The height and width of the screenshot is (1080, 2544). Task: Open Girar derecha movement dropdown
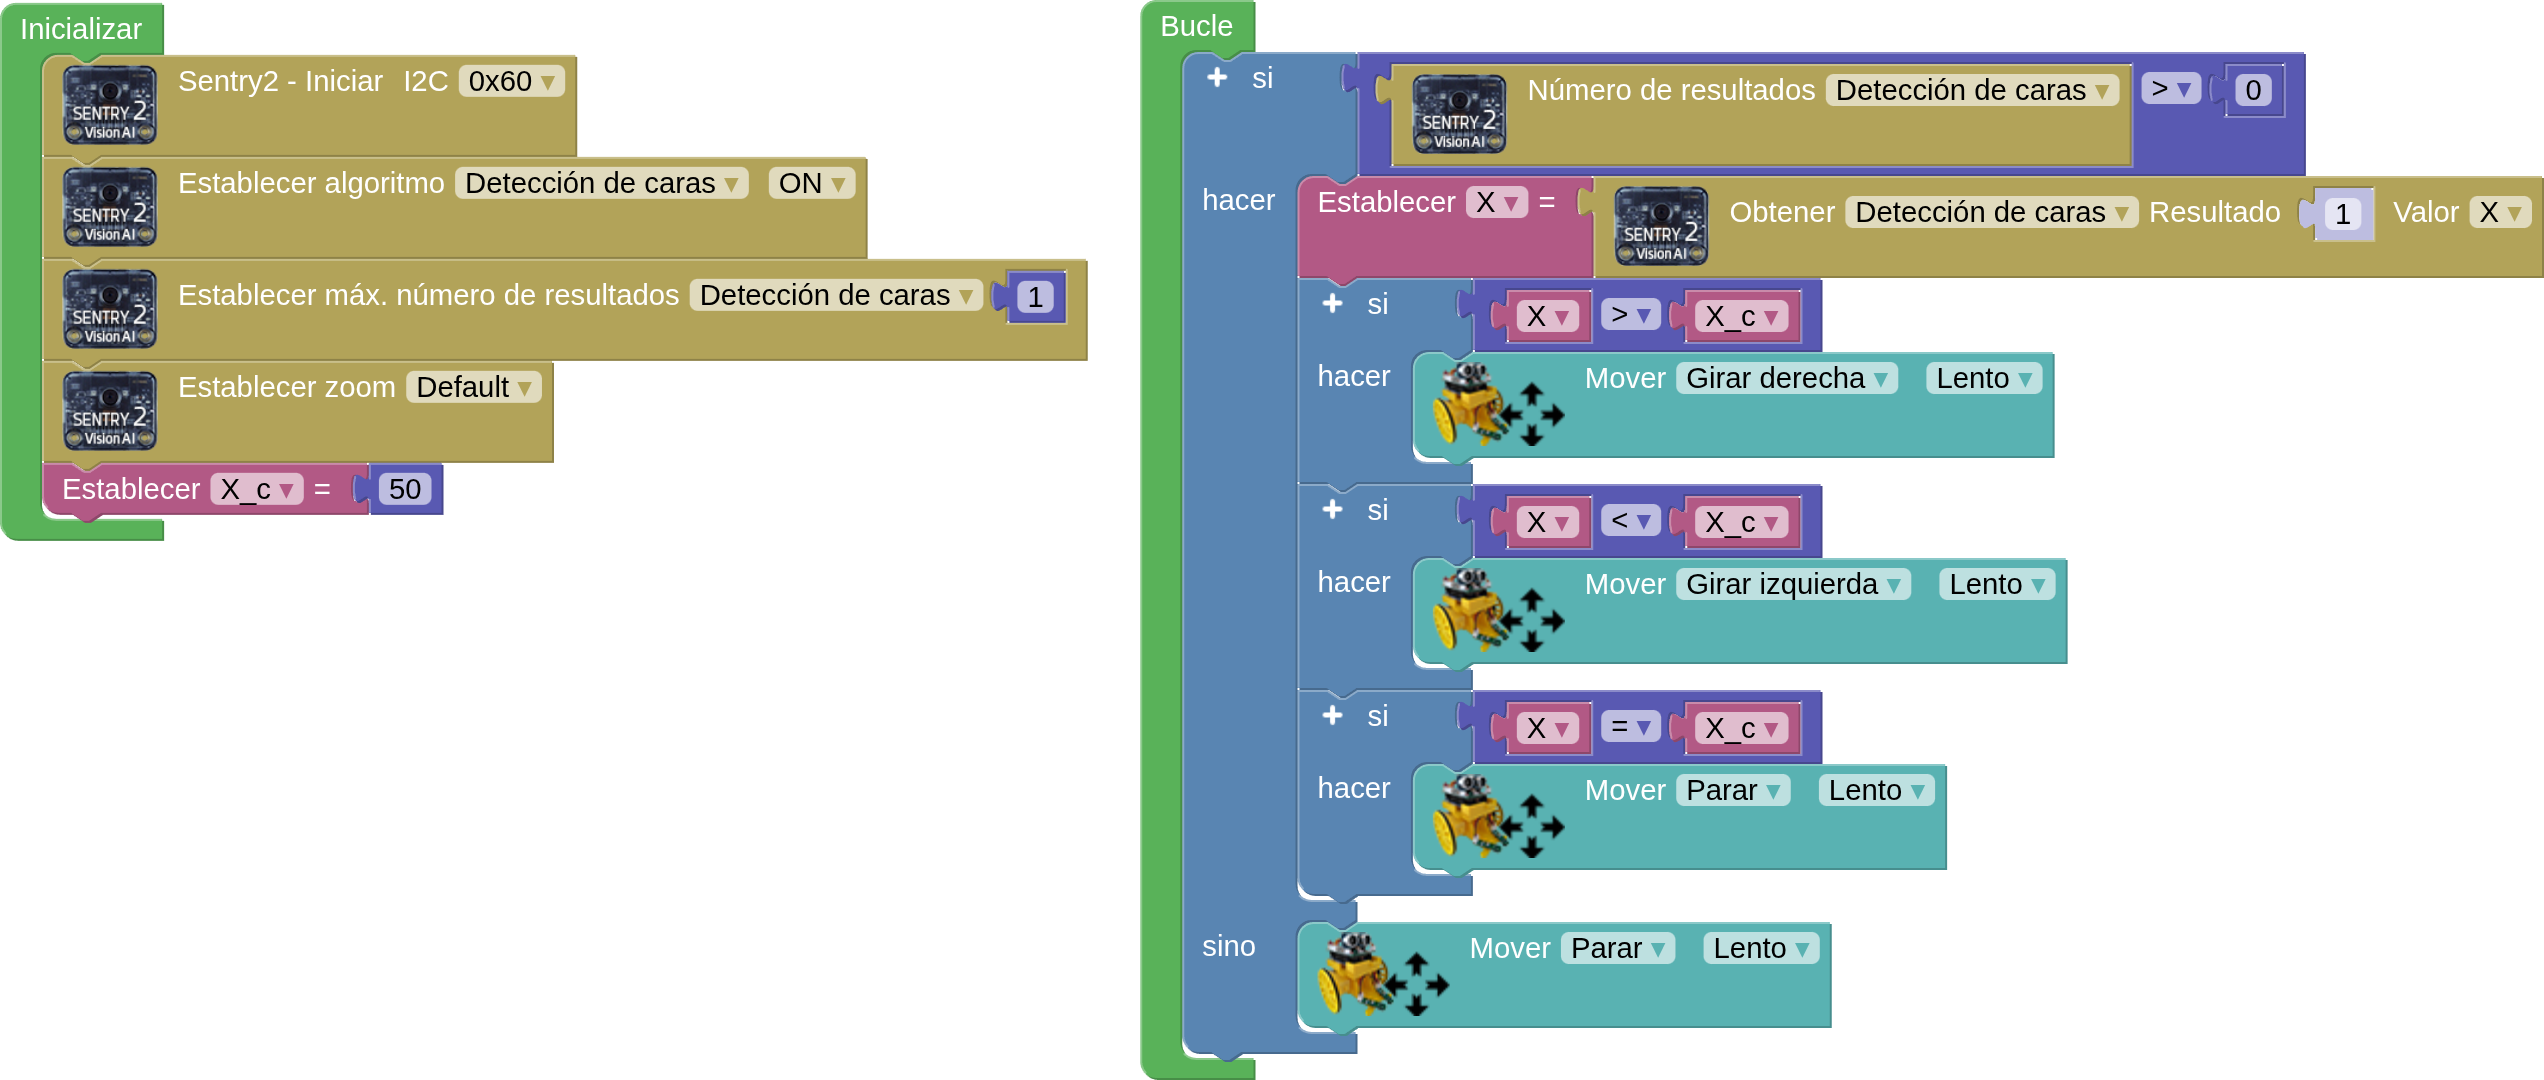[1786, 378]
